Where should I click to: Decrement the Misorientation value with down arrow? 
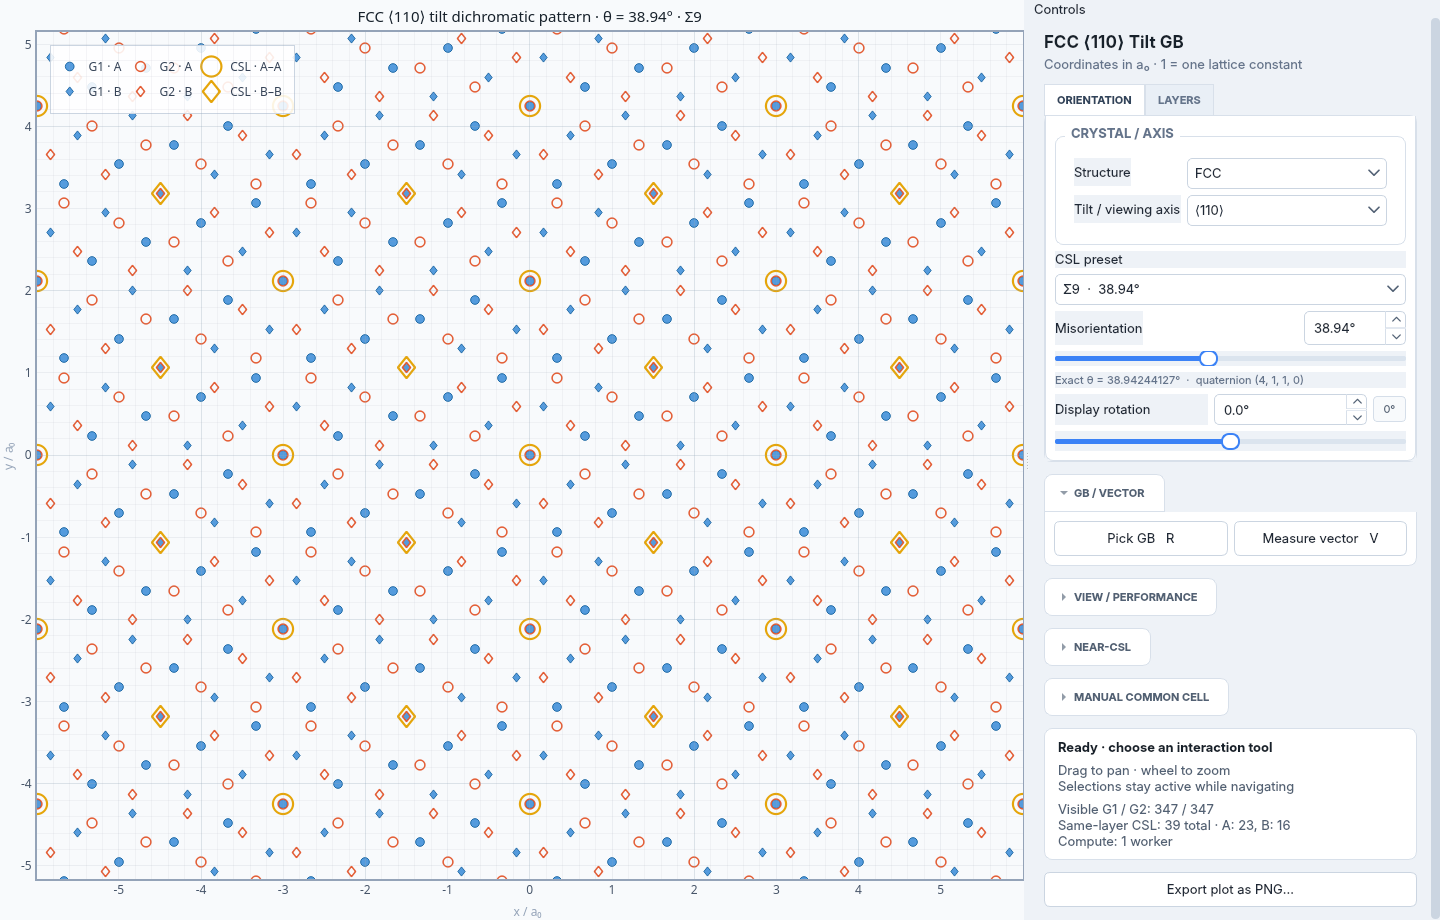(x=1396, y=336)
